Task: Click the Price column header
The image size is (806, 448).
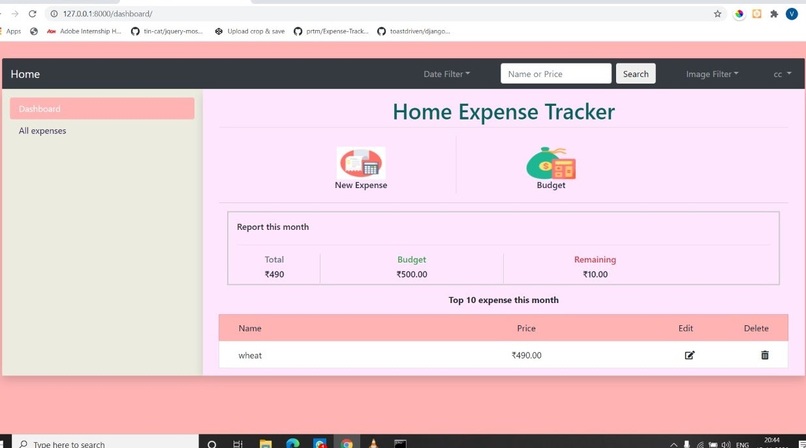Action: point(526,328)
